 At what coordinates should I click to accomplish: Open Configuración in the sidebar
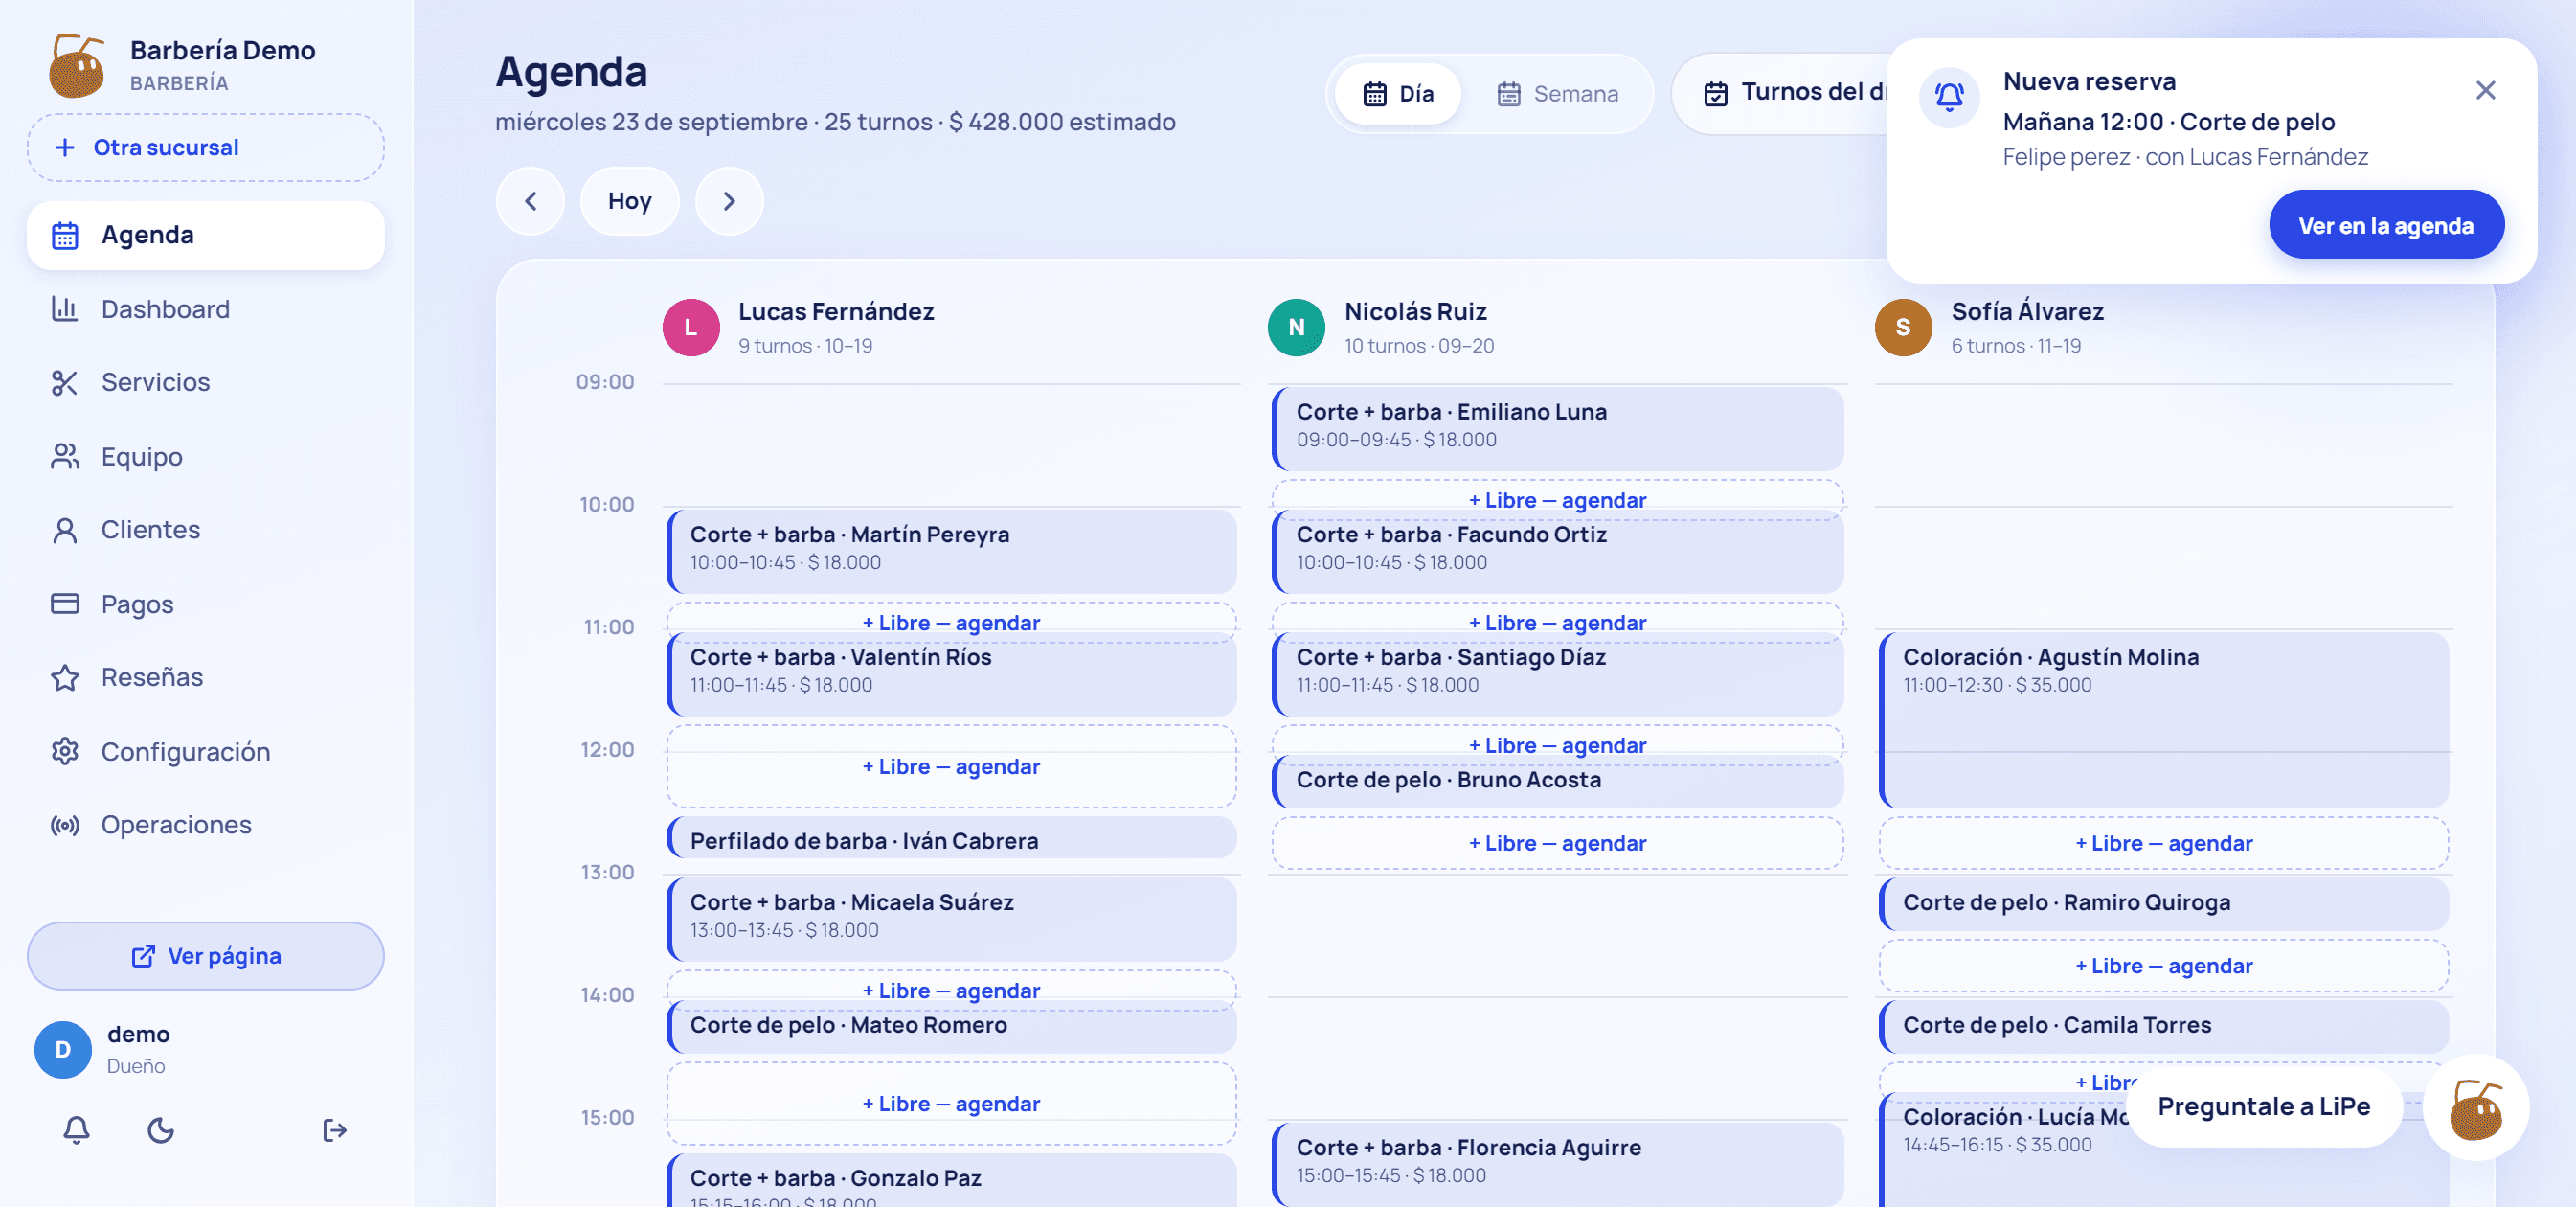[x=206, y=752]
